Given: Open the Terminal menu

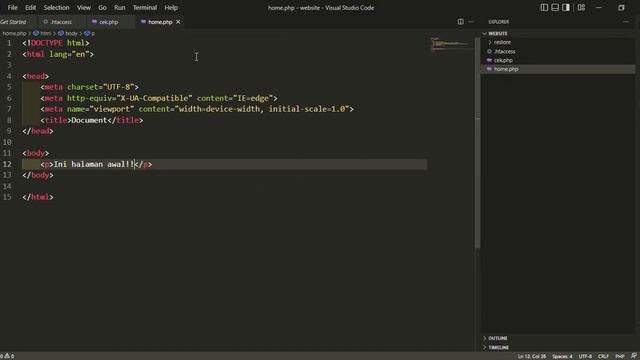Looking at the screenshot, I should pyautogui.click(x=144, y=7).
